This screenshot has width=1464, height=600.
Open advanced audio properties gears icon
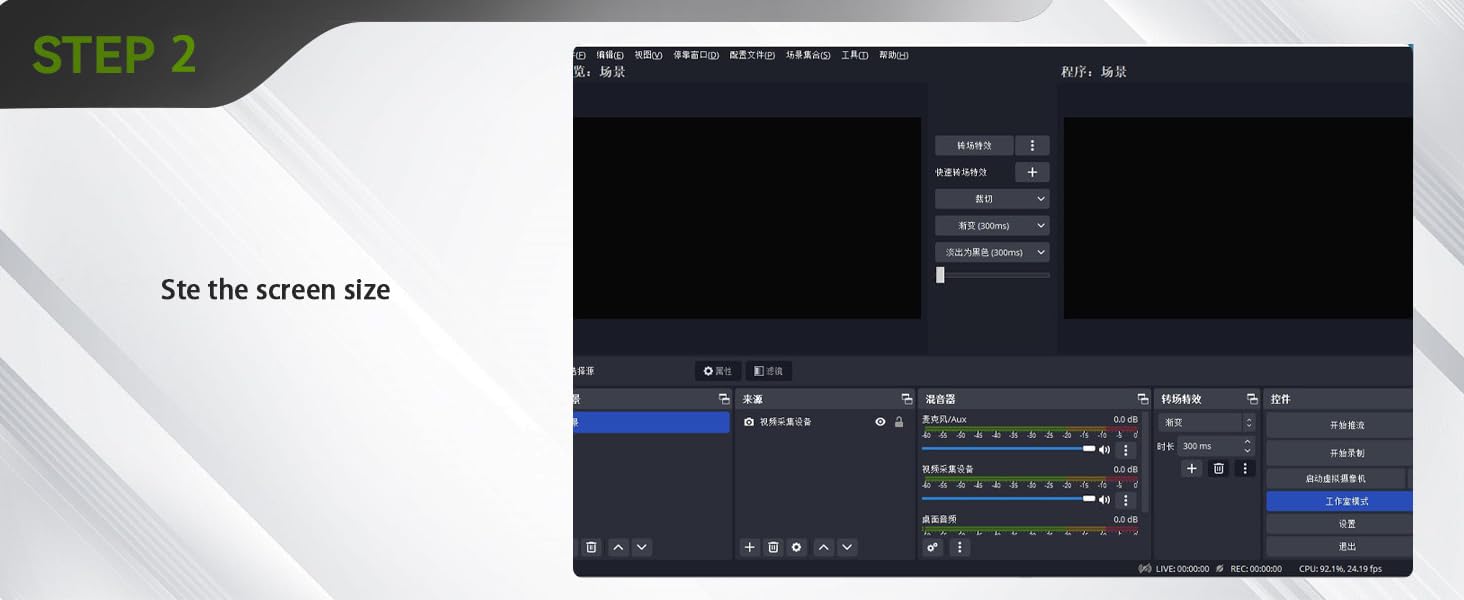click(x=933, y=547)
